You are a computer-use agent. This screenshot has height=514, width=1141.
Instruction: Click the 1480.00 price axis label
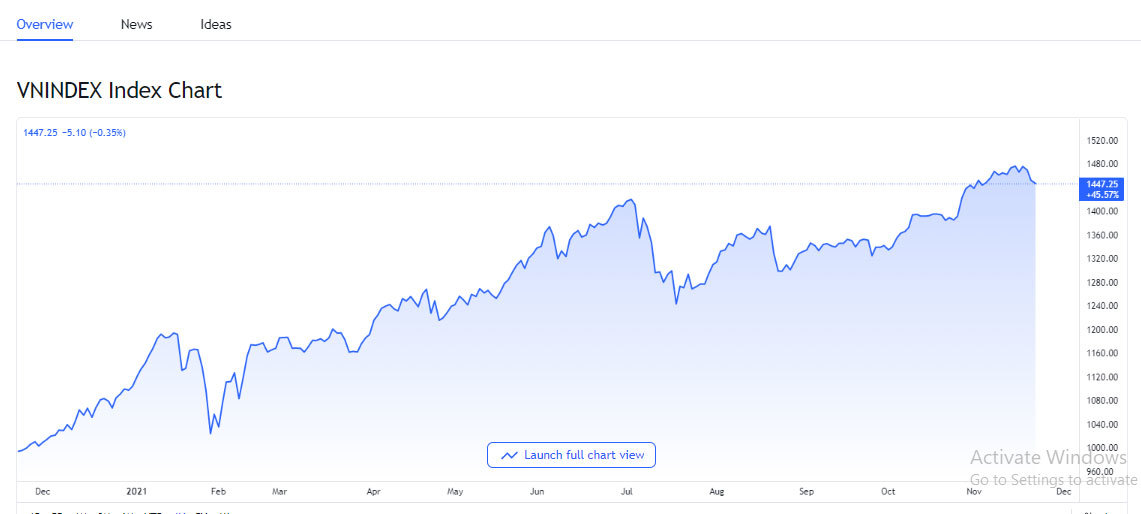point(1104,165)
